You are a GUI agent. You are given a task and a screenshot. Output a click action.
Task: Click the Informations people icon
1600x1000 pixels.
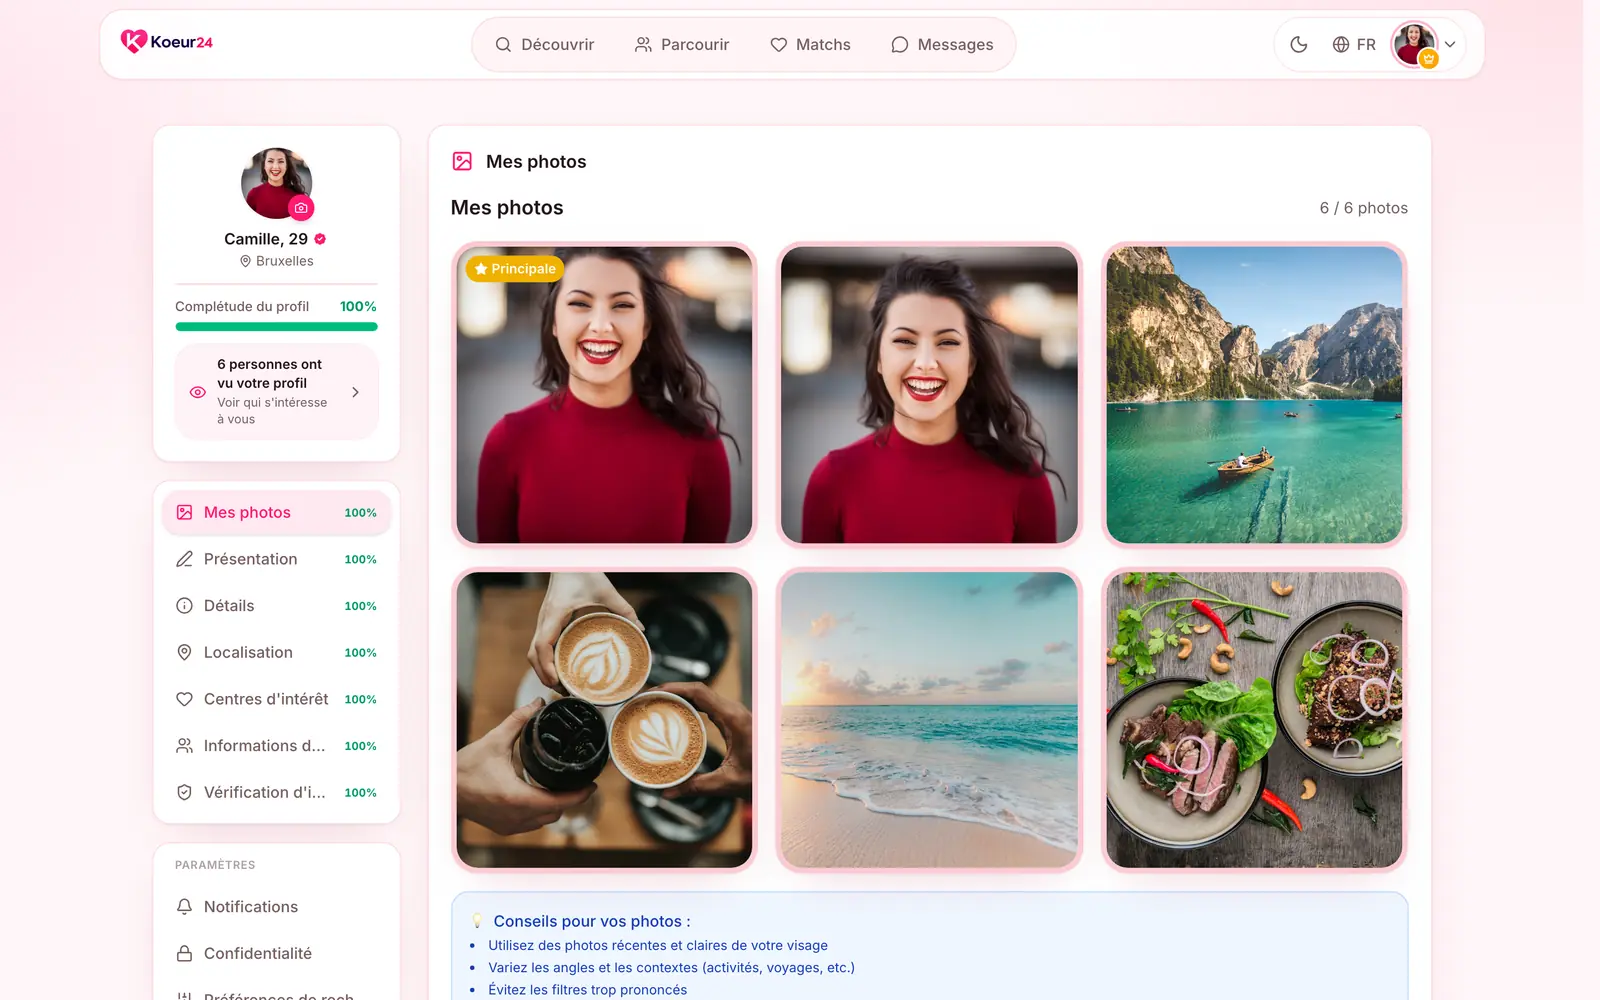pyautogui.click(x=184, y=746)
